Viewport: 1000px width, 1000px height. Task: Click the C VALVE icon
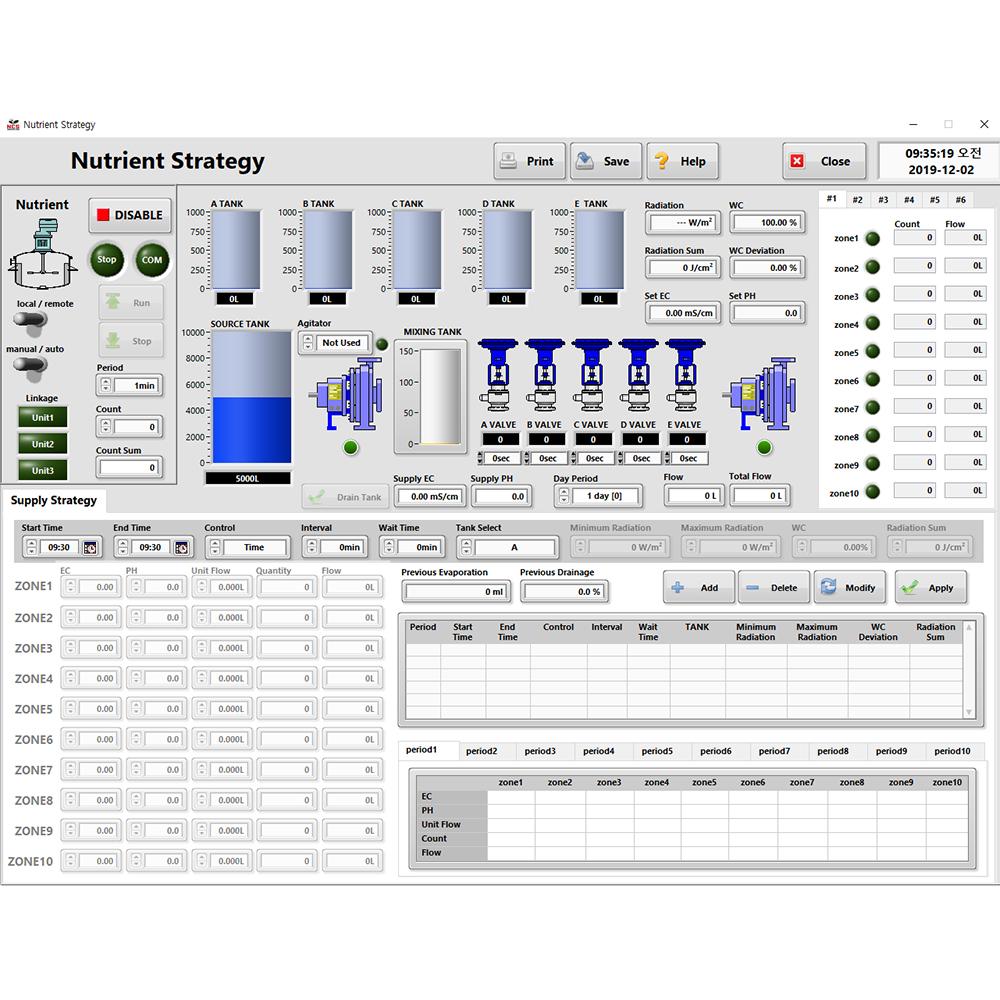point(593,376)
